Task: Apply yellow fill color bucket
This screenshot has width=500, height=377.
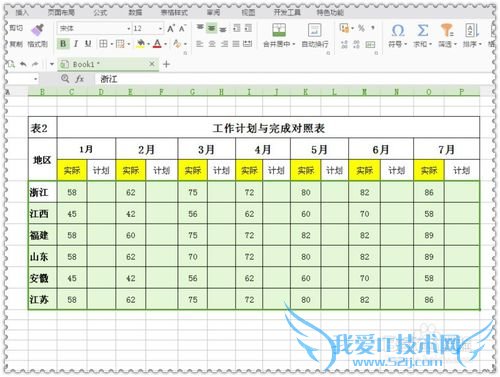Action: pos(141,44)
